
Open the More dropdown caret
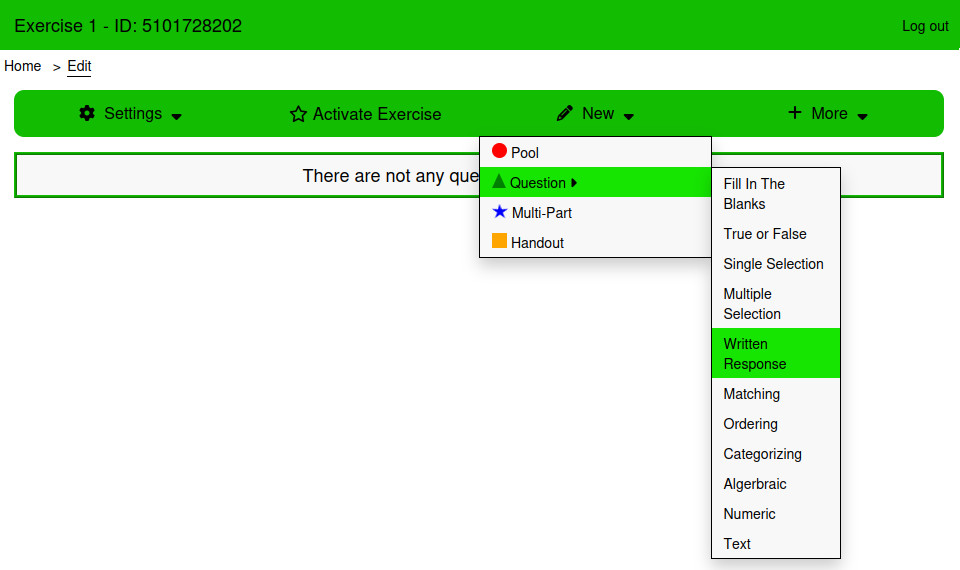click(x=862, y=116)
